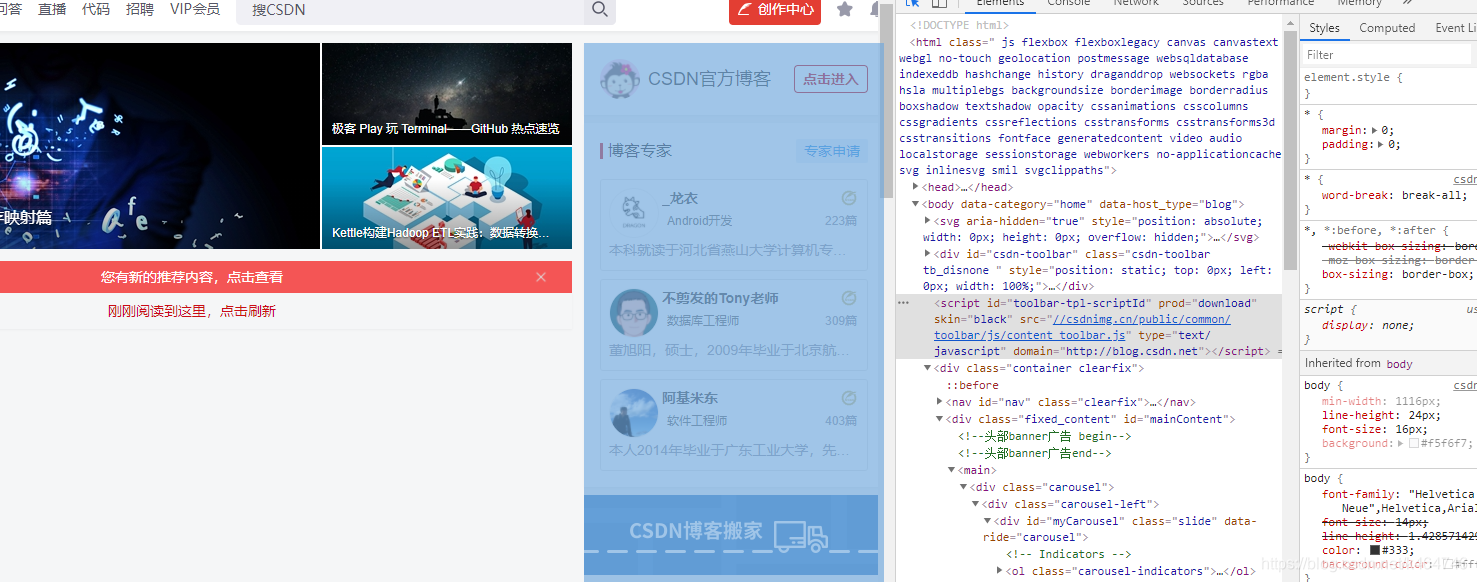The width and height of the screenshot is (1477, 582).
Task: Collapse the div fixed_content mainContent node
Action: pyautogui.click(x=940, y=419)
